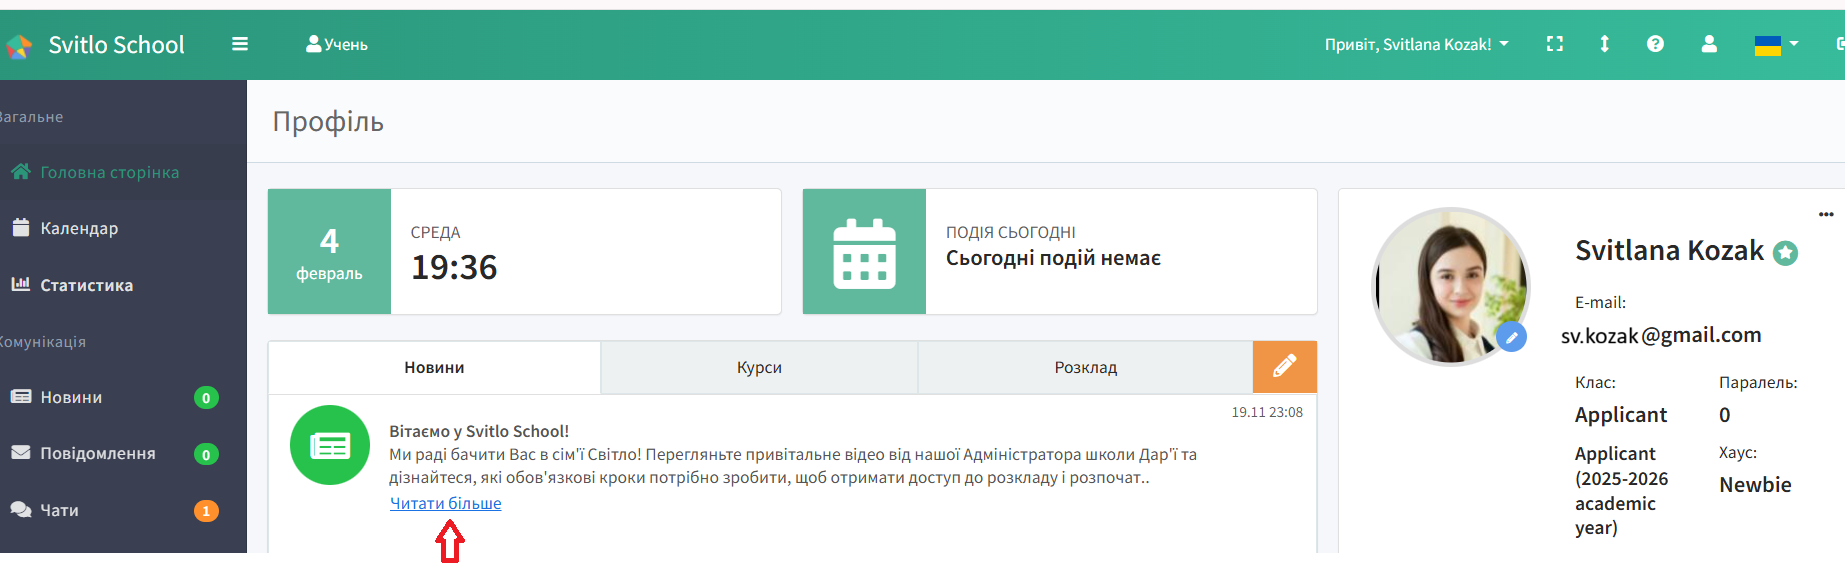Open Статистика in the sidebar
1845x580 pixels.
click(86, 286)
